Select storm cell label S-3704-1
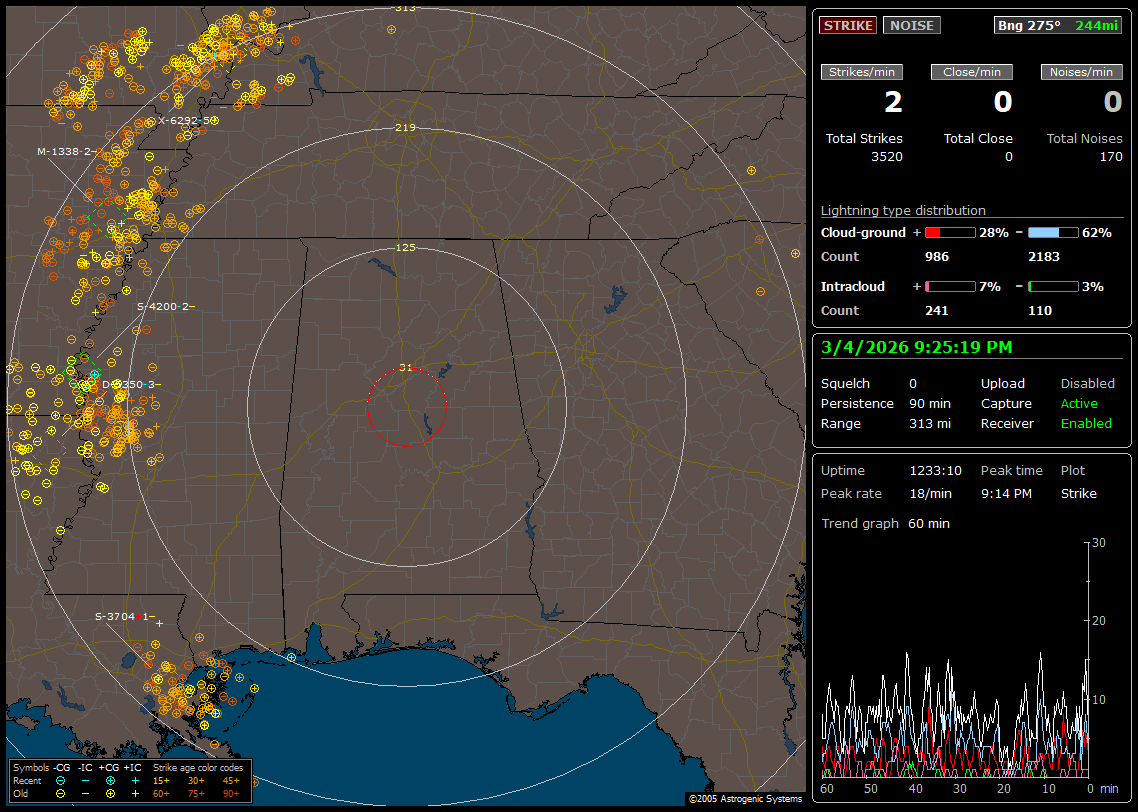This screenshot has width=1138, height=812. (121, 616)
